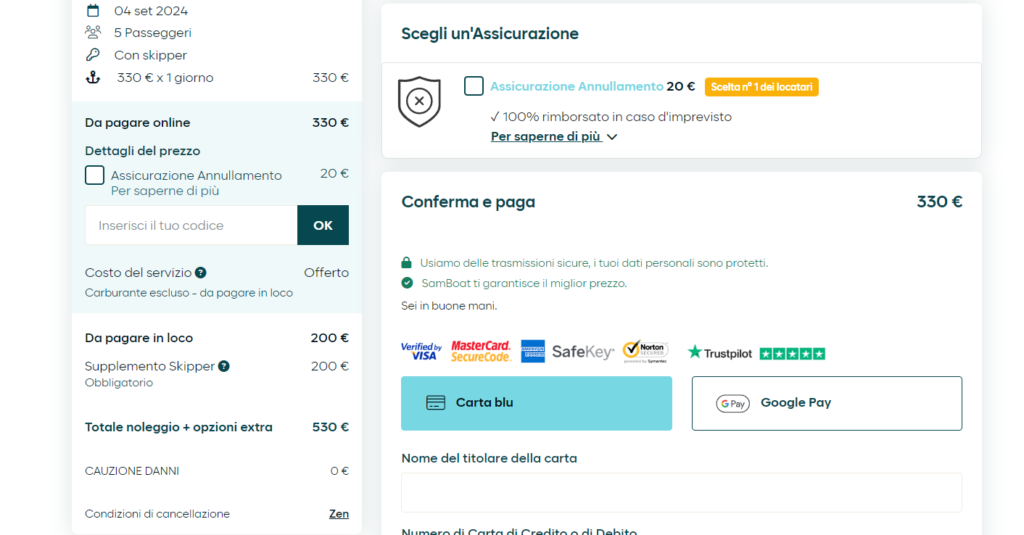Click info icon beside Costo del servizio
This screenshot has width=1024, height=535.
coord(201,273)
